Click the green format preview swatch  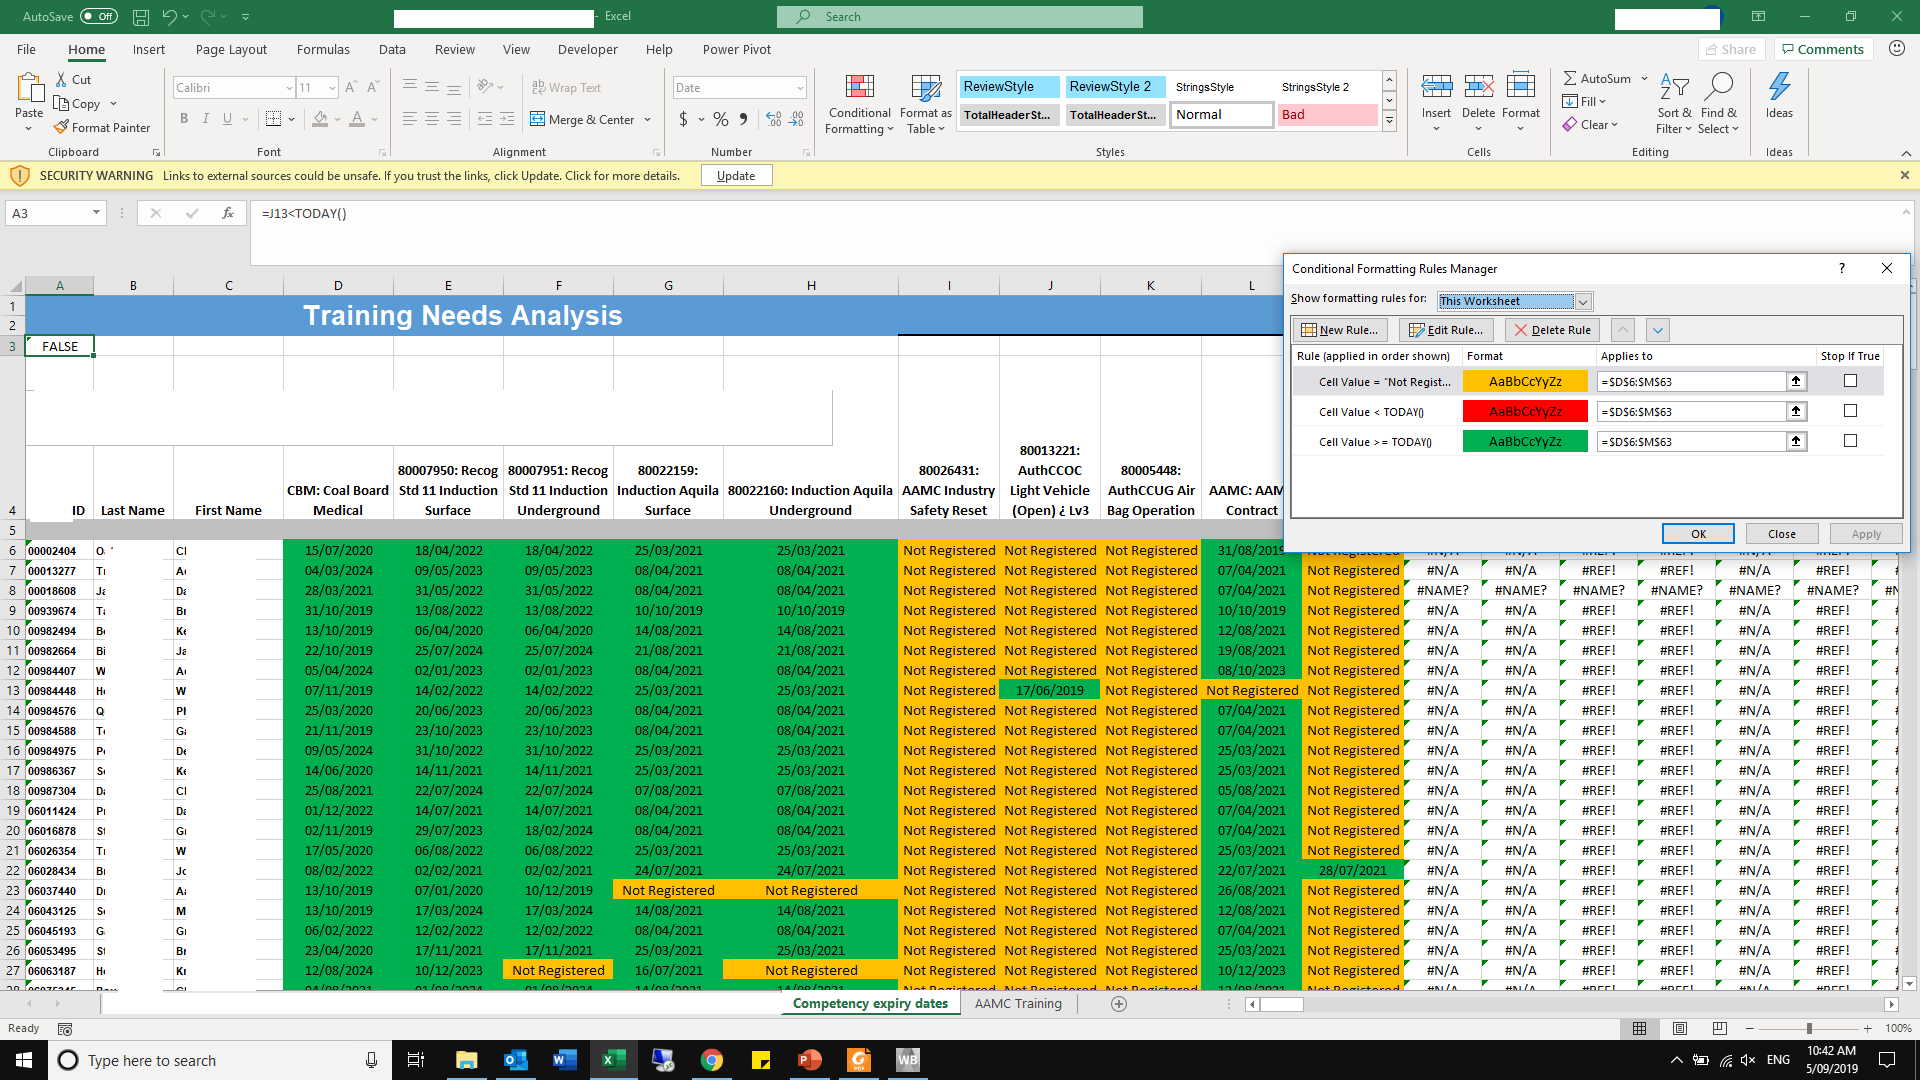1524,441
